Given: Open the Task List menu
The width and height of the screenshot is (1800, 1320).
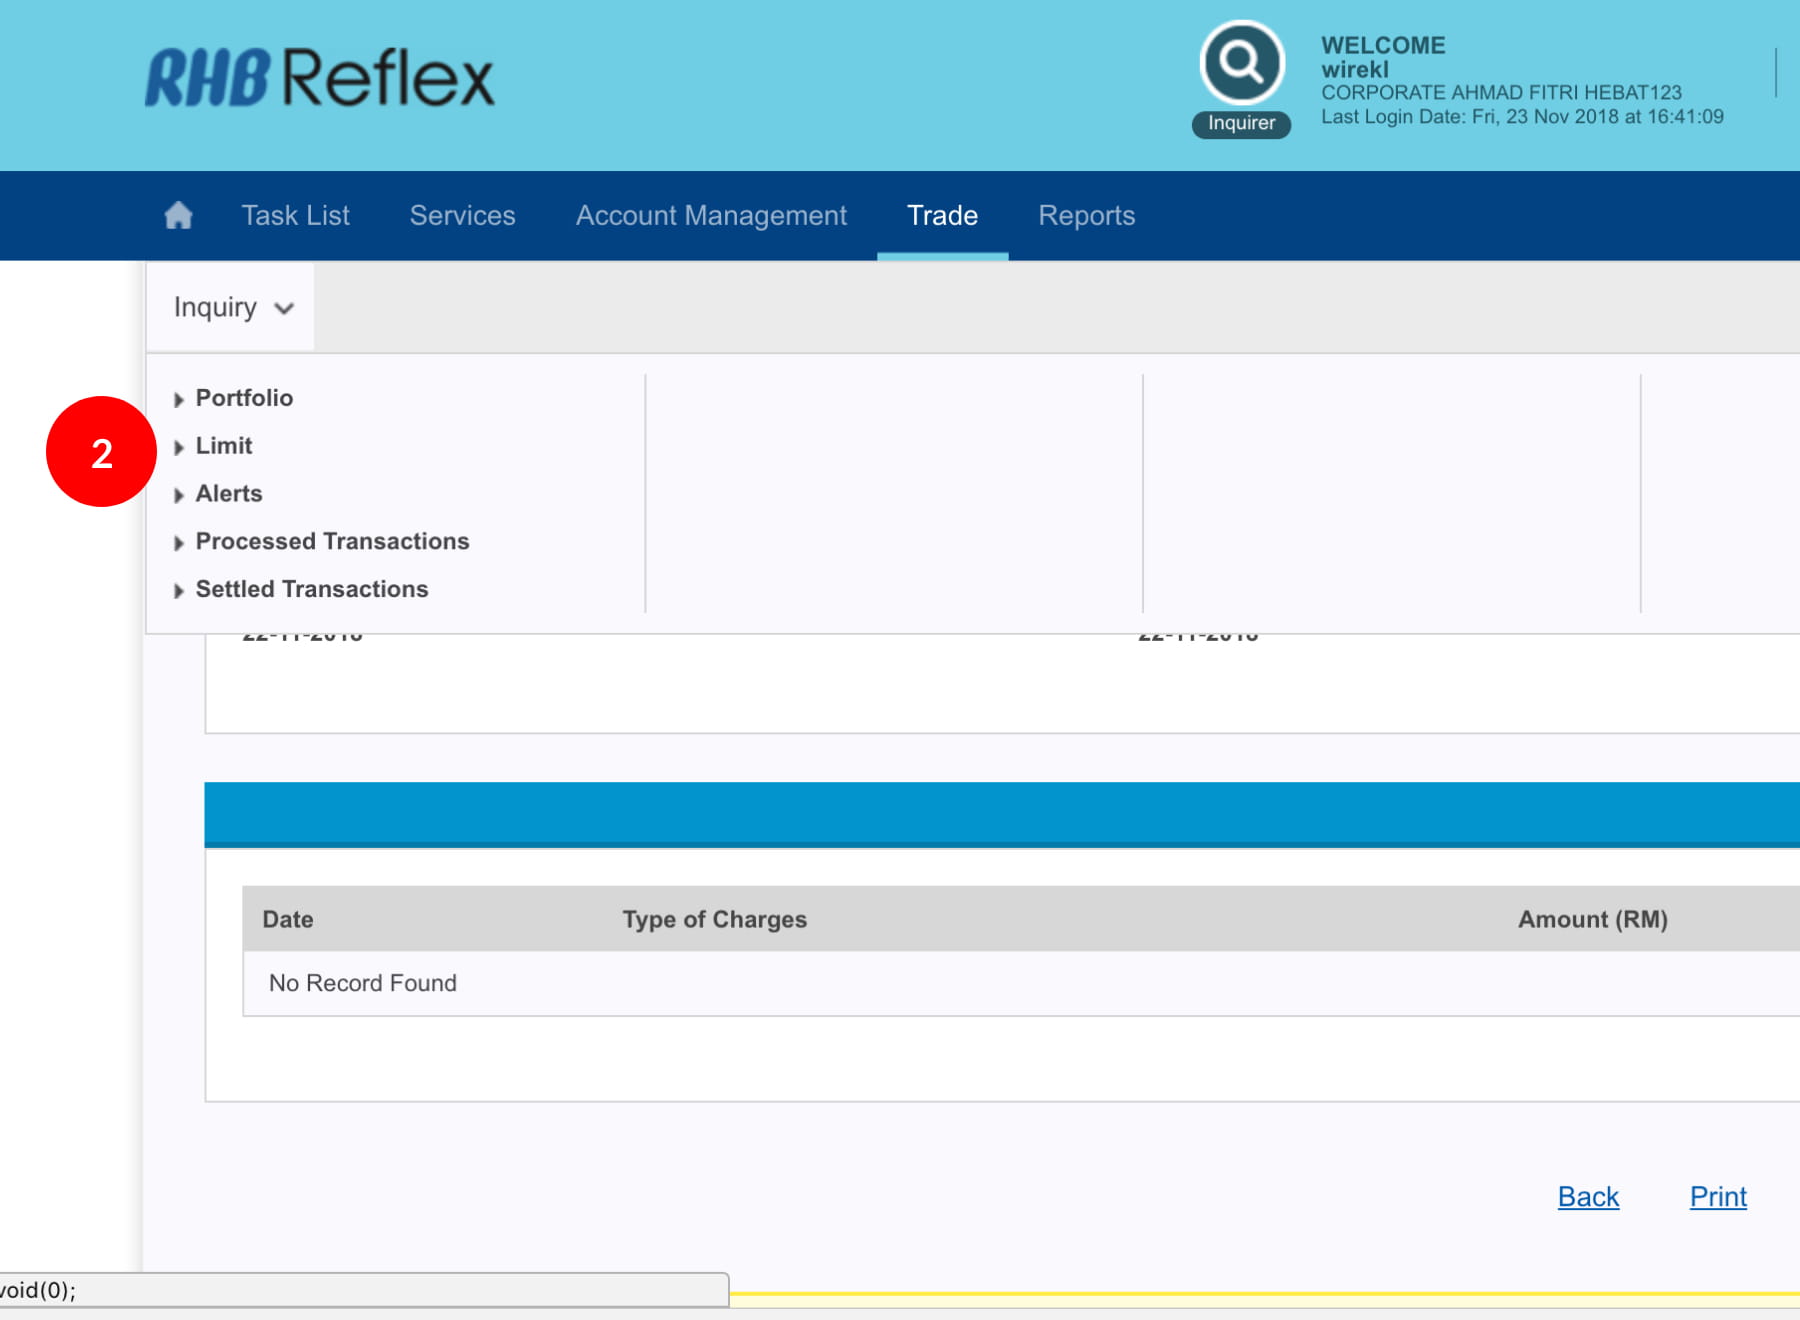Looking at the screenshot, I should pyautogui.click(x=295, y=215).
